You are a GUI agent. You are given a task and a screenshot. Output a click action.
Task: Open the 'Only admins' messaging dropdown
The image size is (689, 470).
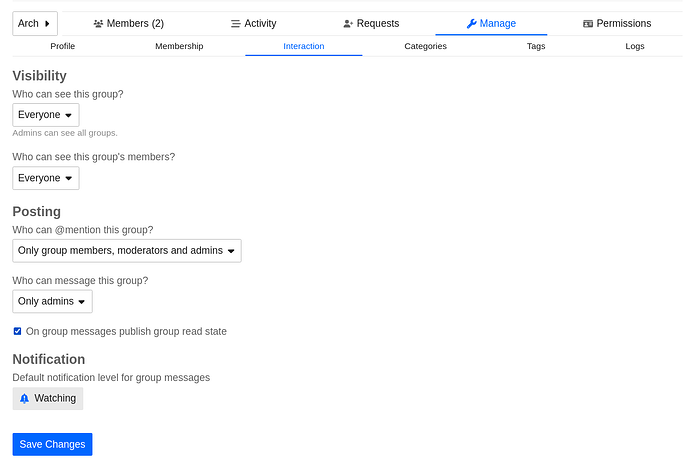(52, 301)
